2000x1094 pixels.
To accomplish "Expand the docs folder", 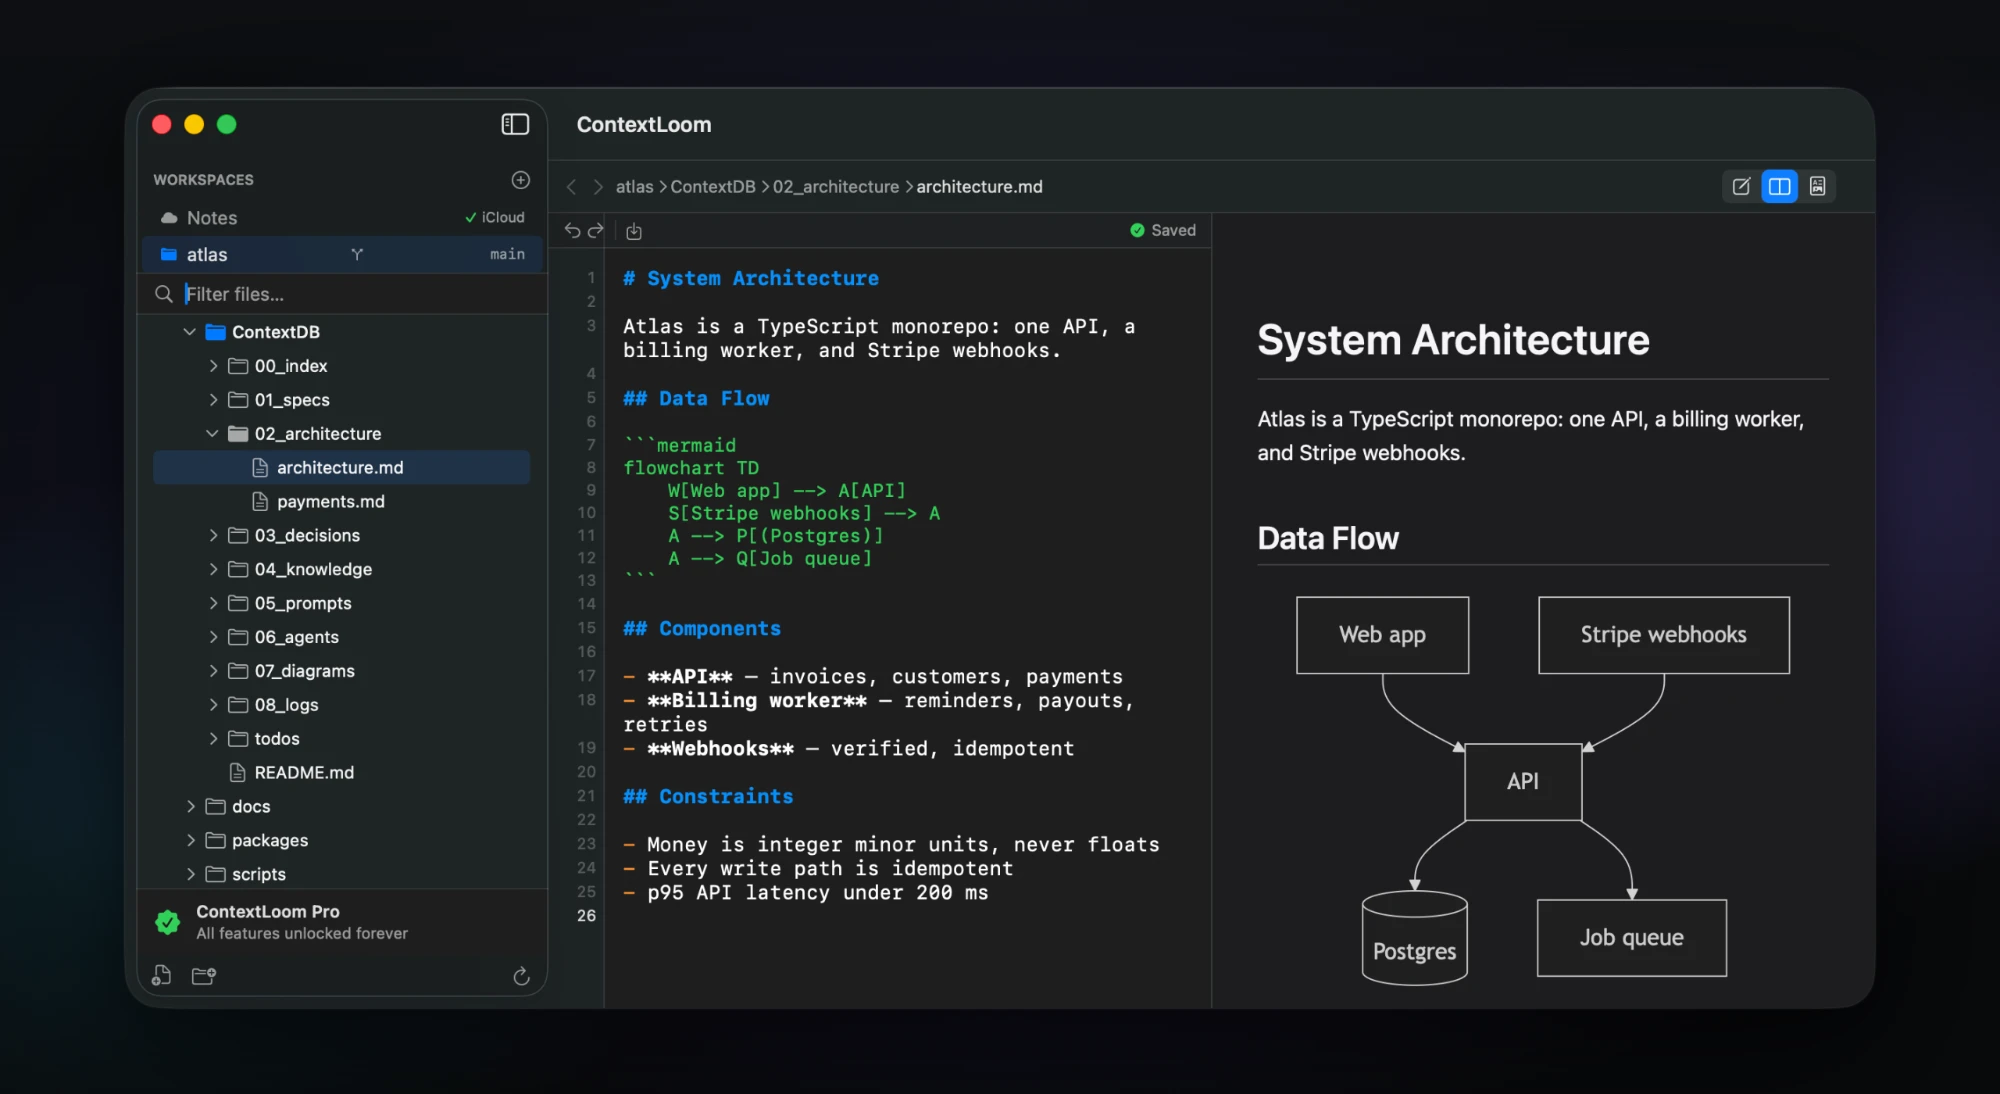I will click(191, 807).
